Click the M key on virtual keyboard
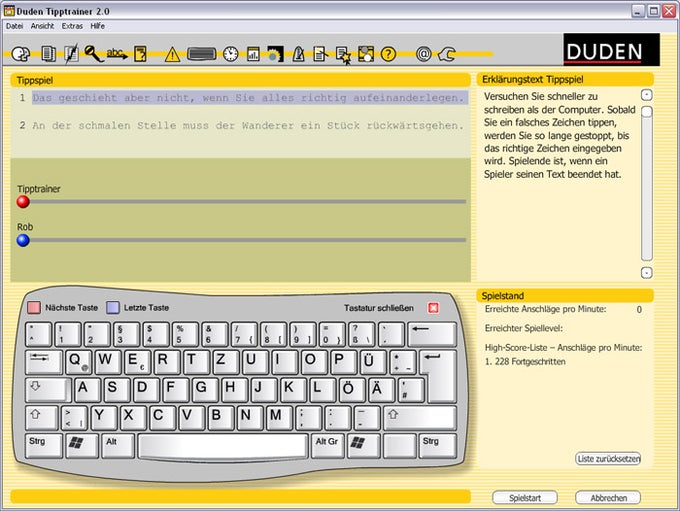The height and width of the screenshot is (511, 680). [x=279, y=417]
